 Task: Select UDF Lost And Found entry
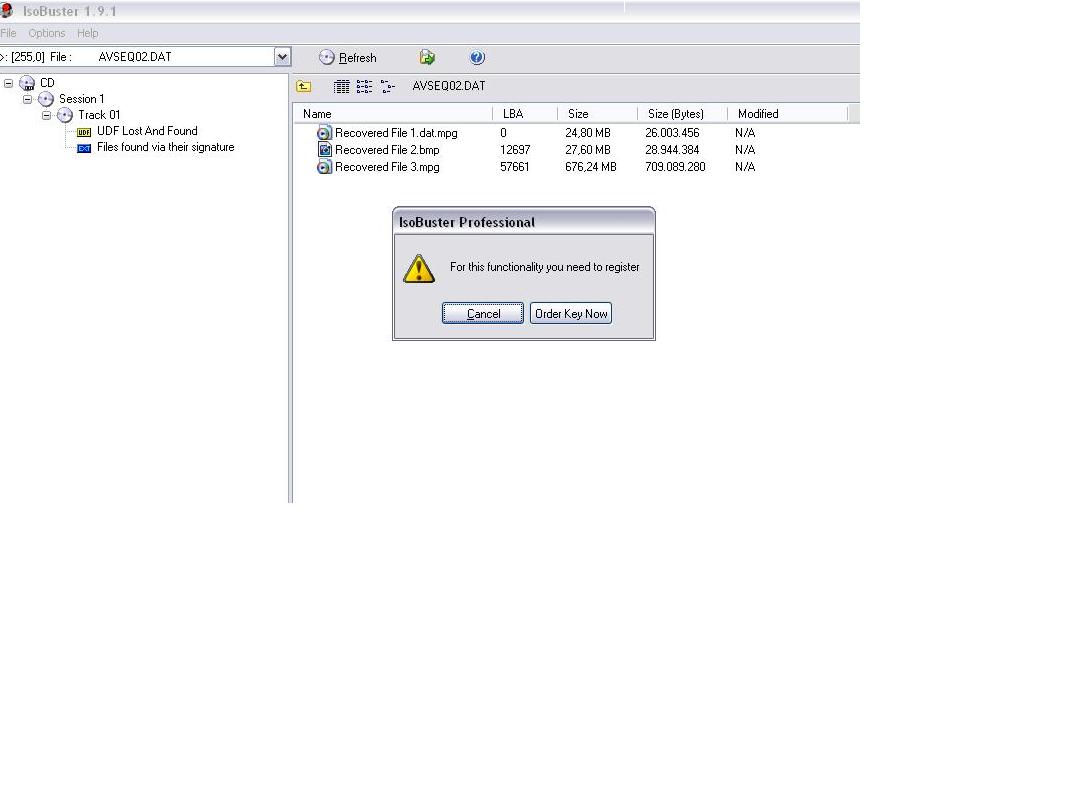147,131
